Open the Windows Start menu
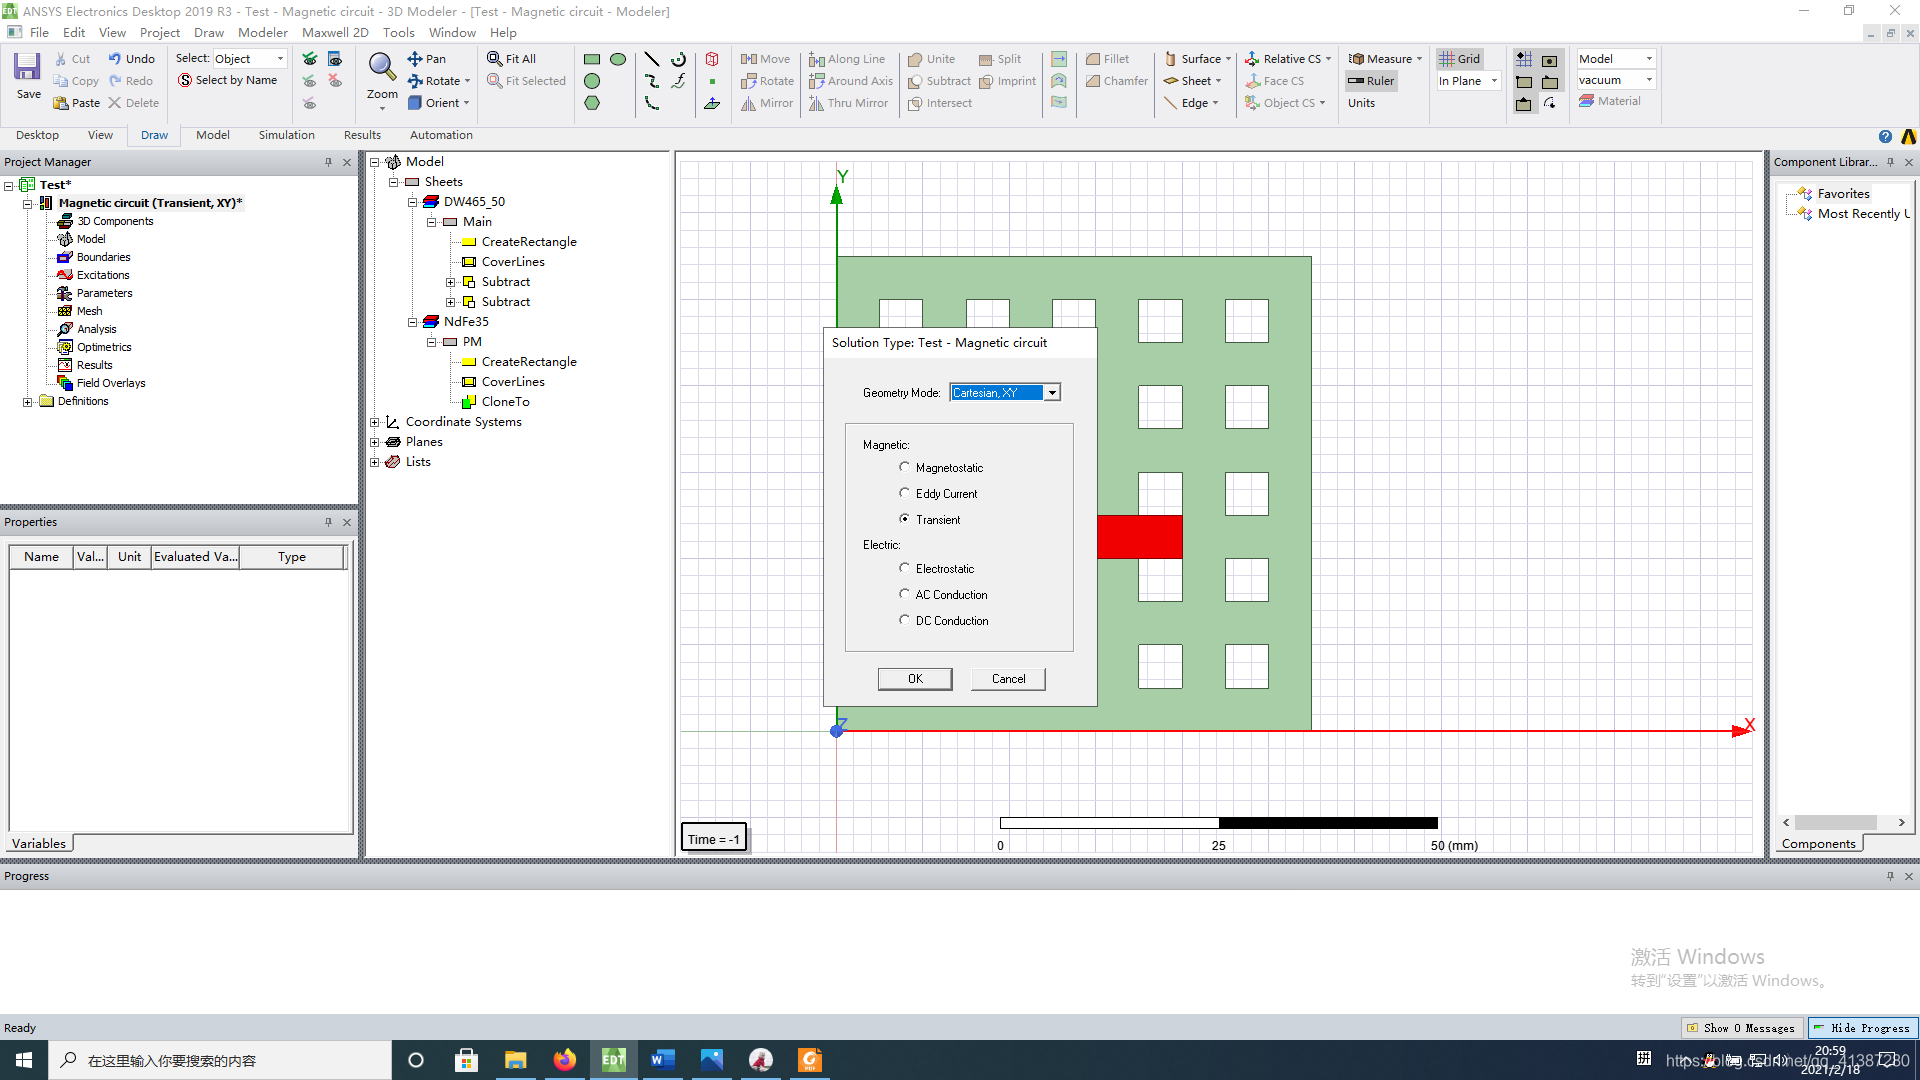 click(24, 1060)
